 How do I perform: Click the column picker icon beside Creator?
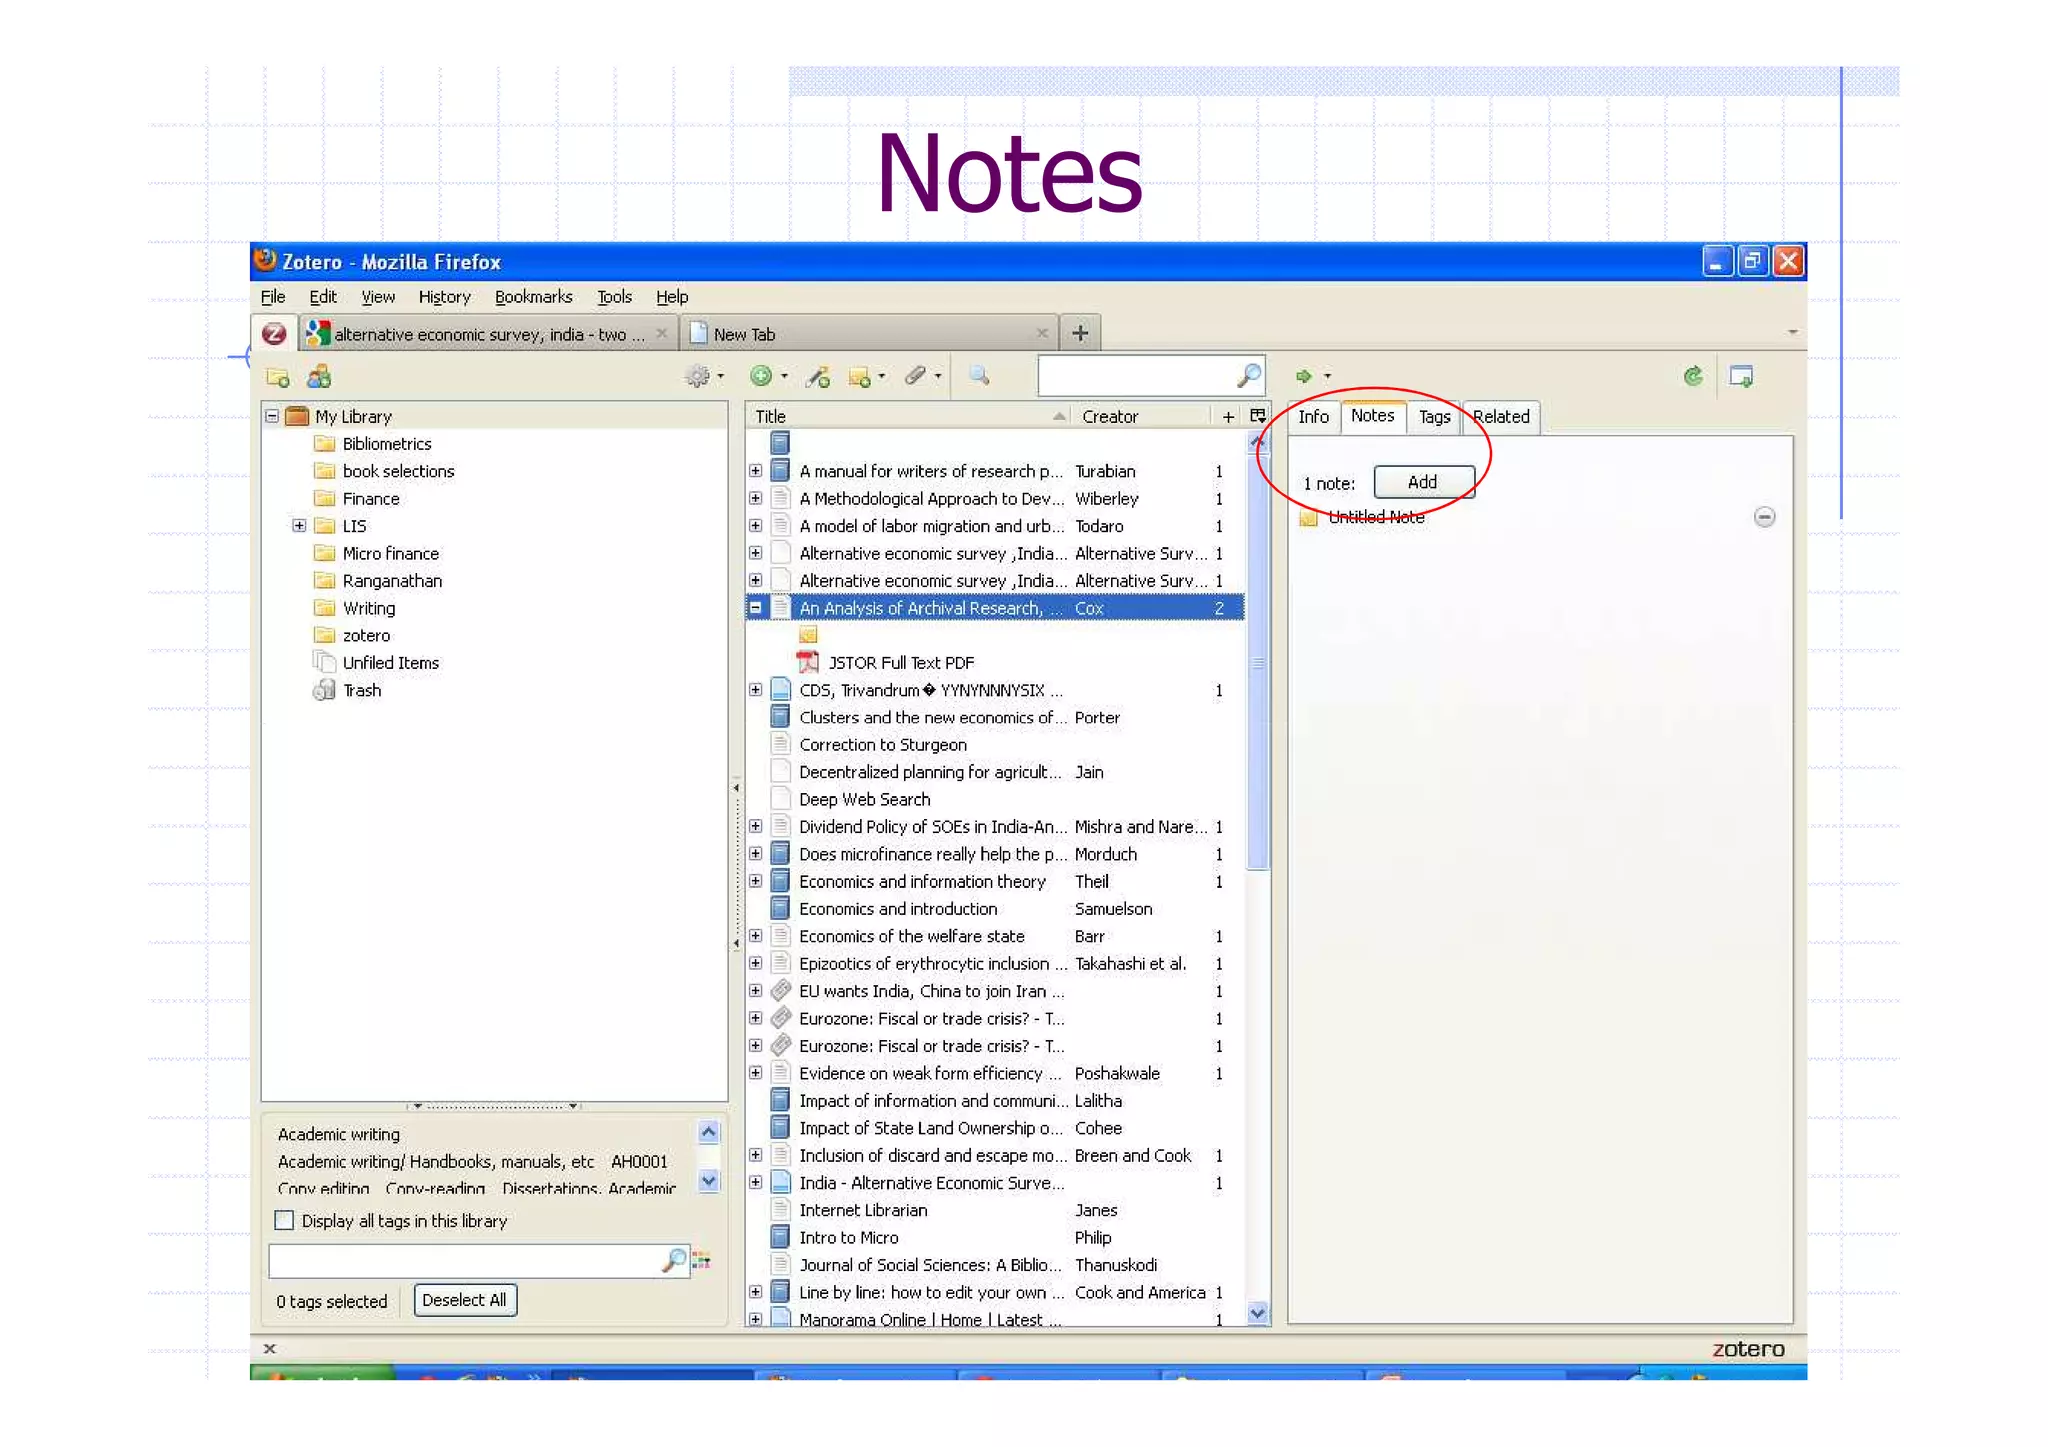(x=1257, y=416)
